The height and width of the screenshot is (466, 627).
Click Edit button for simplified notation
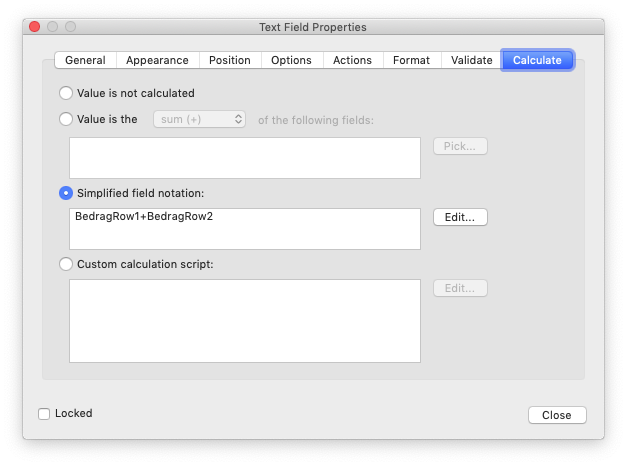click(460, 217)
